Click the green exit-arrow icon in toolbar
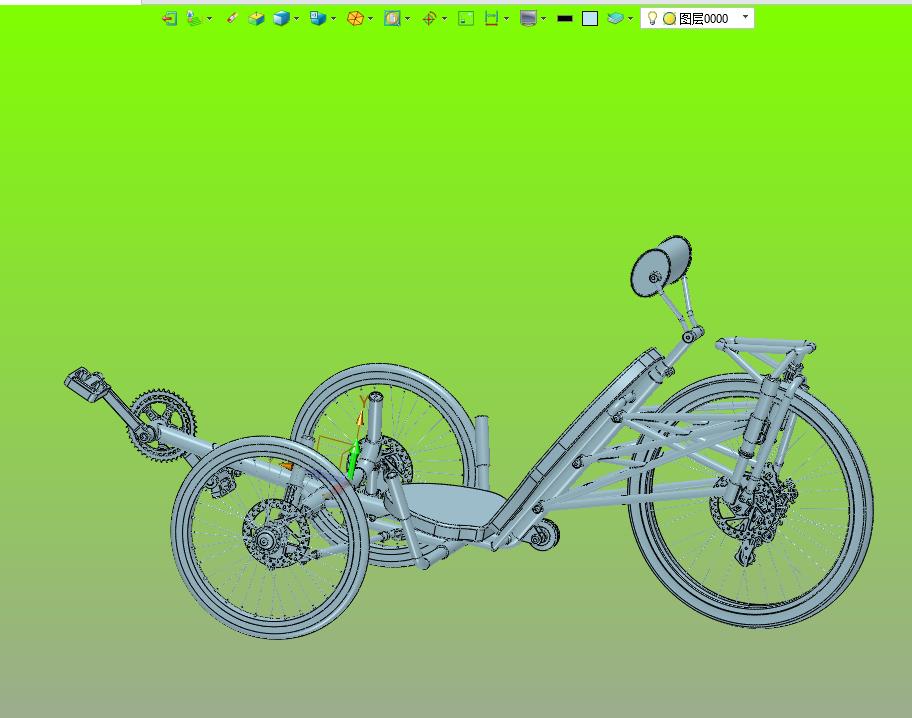 coord(169,18)
